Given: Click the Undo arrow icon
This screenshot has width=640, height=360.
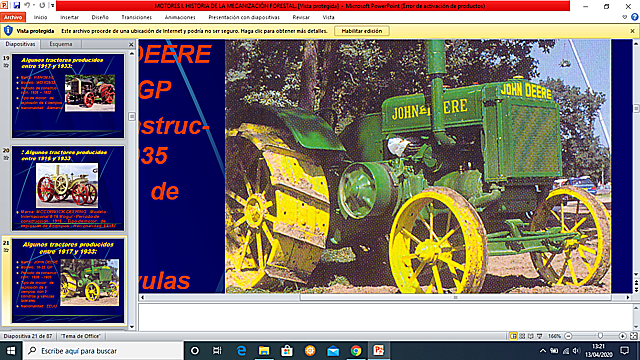Looking at the screenshot, I should (27, 6).
